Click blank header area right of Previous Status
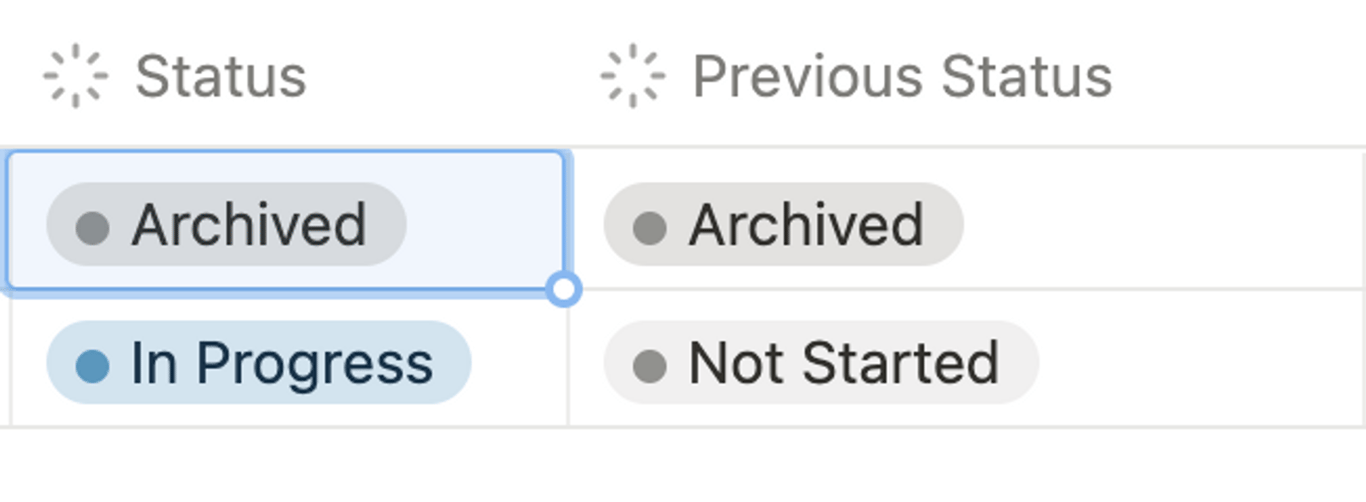This screenshot has height=502, width=1366. pyautogui.click(x=1240, y=76)
